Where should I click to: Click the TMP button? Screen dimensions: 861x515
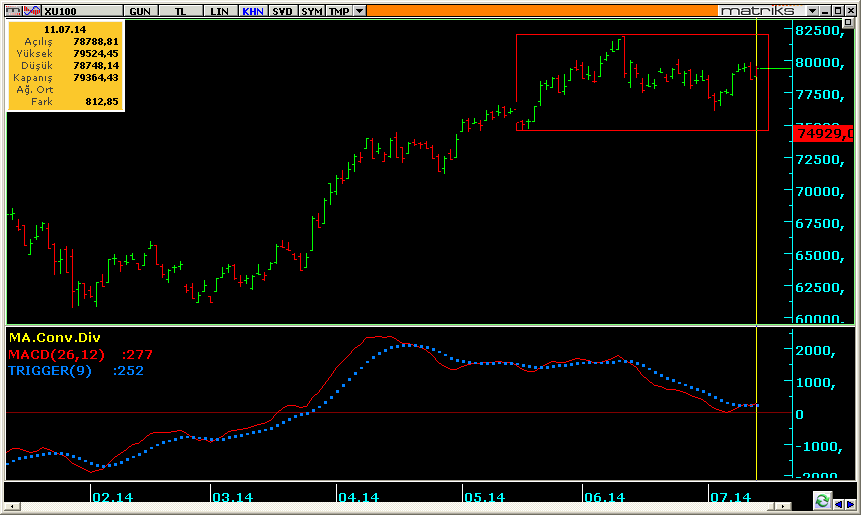tap(339, 10)
